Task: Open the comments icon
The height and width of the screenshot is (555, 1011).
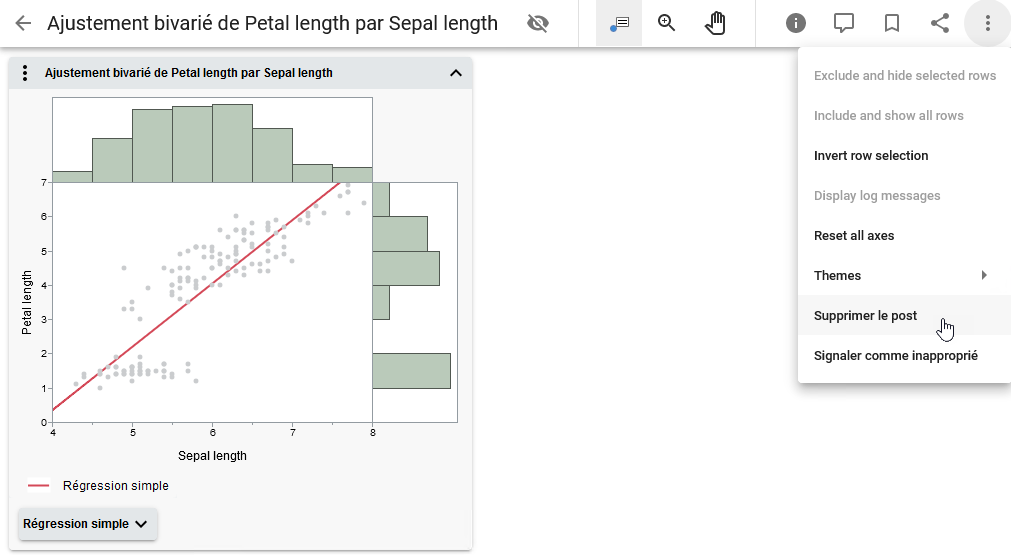Action: click(844, 23)
